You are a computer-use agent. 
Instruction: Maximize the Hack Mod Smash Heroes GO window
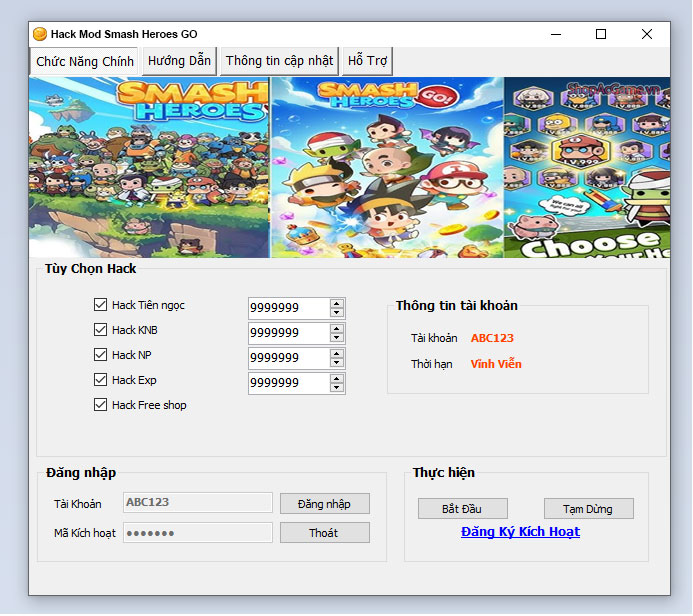(x=601, y=34)
